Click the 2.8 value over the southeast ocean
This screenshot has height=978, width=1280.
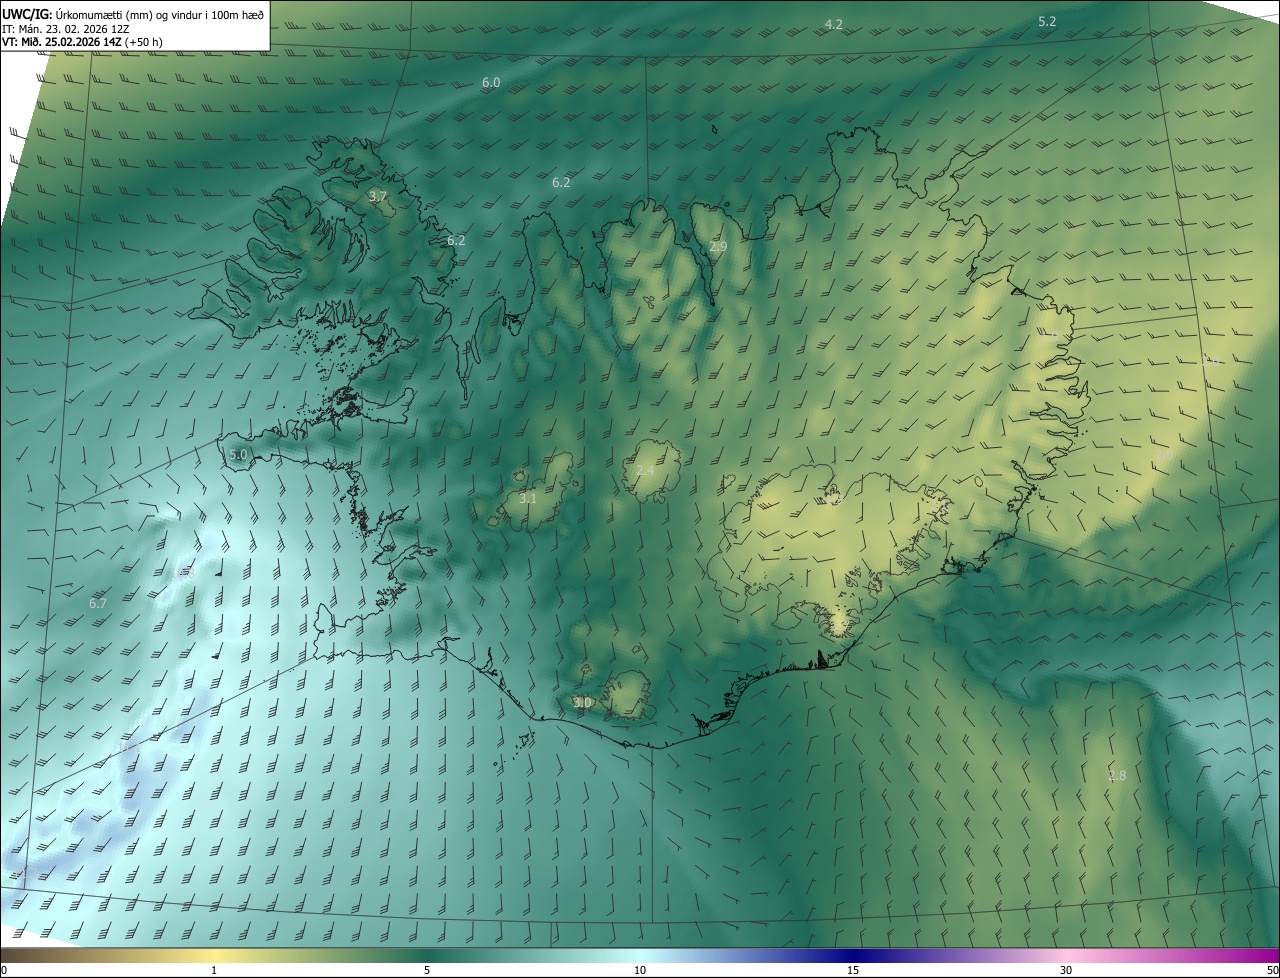click(1117, 776)
